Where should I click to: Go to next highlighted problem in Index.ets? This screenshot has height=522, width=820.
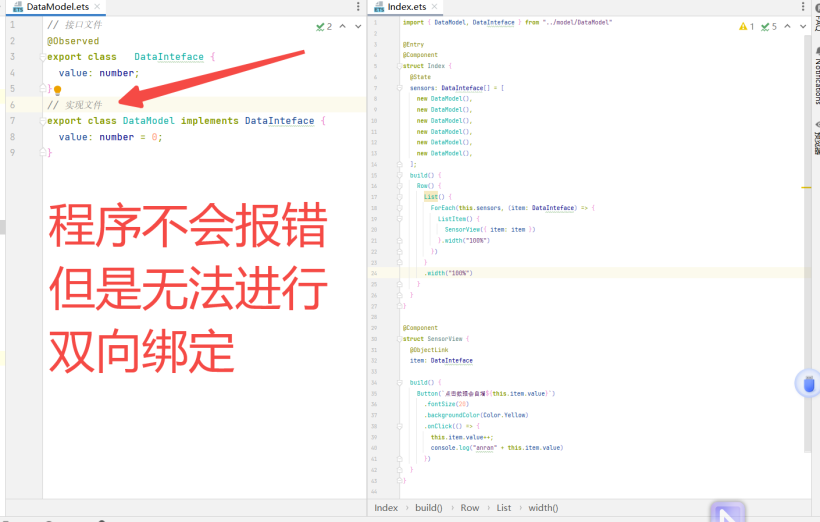click(x=803, y=26)
